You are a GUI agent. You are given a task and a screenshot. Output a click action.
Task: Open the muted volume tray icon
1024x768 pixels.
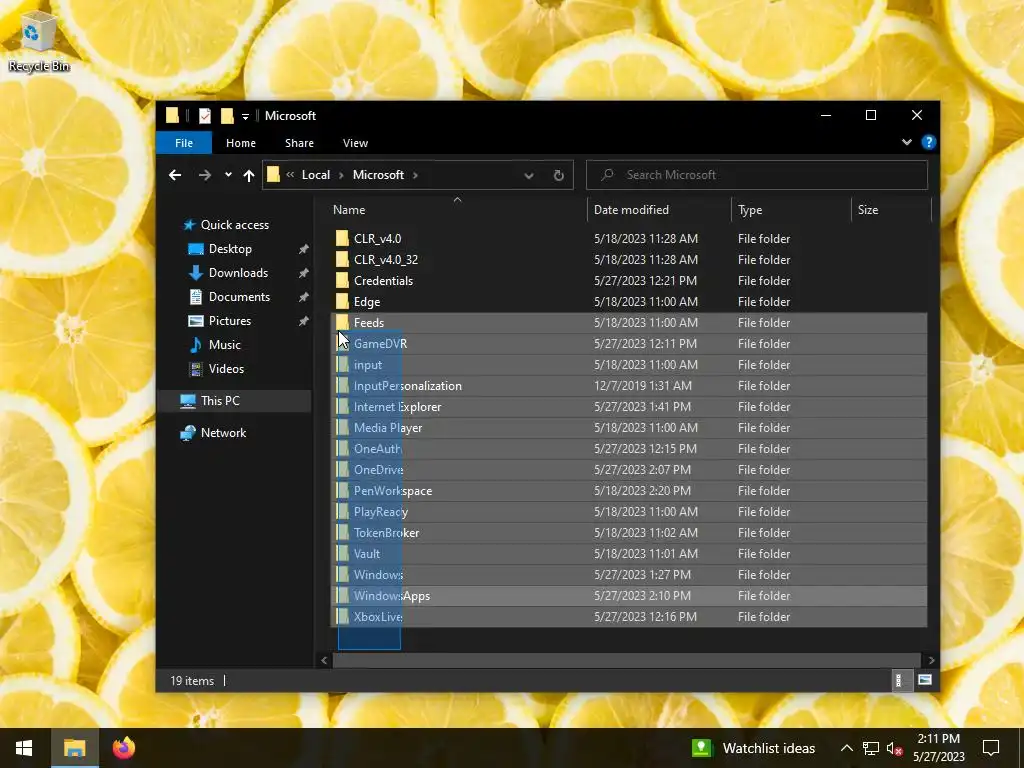[894, 748]
